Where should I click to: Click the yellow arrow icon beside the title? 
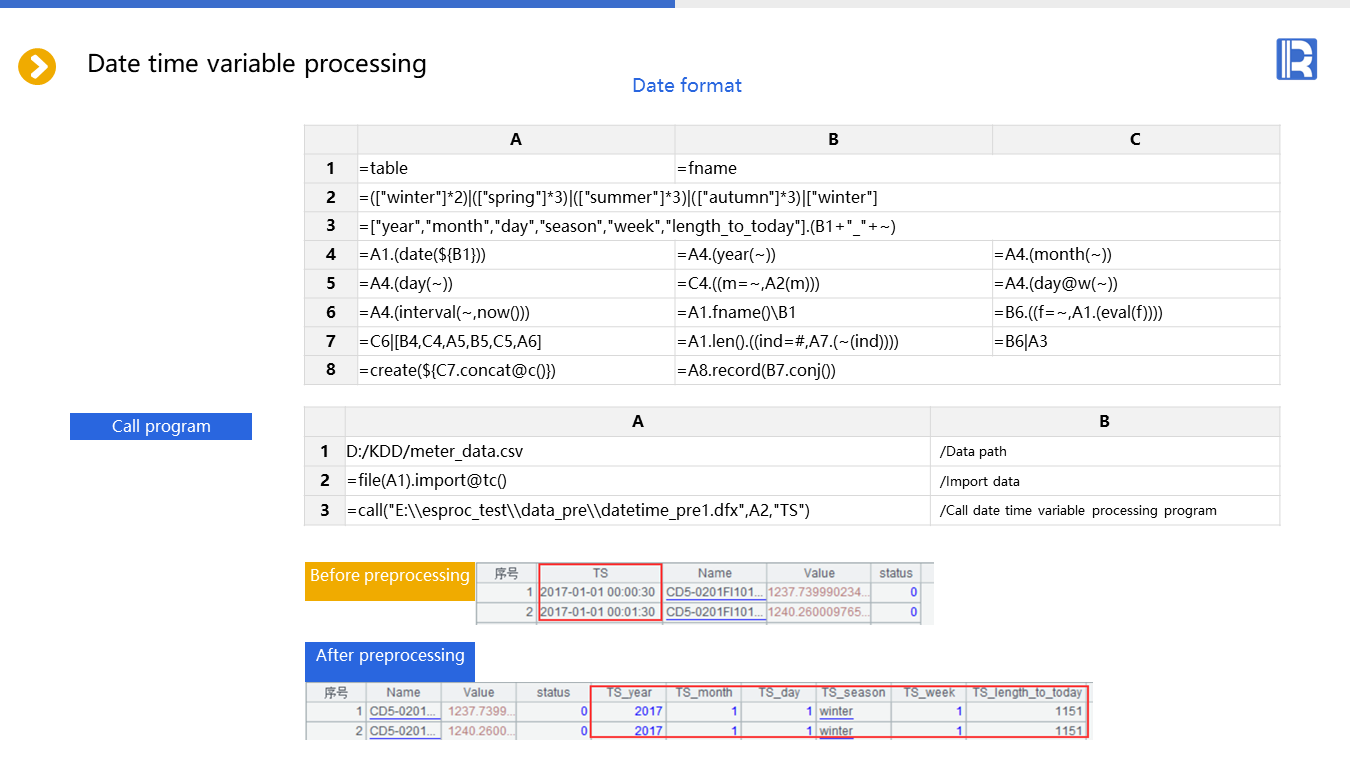tap(37, 66)
